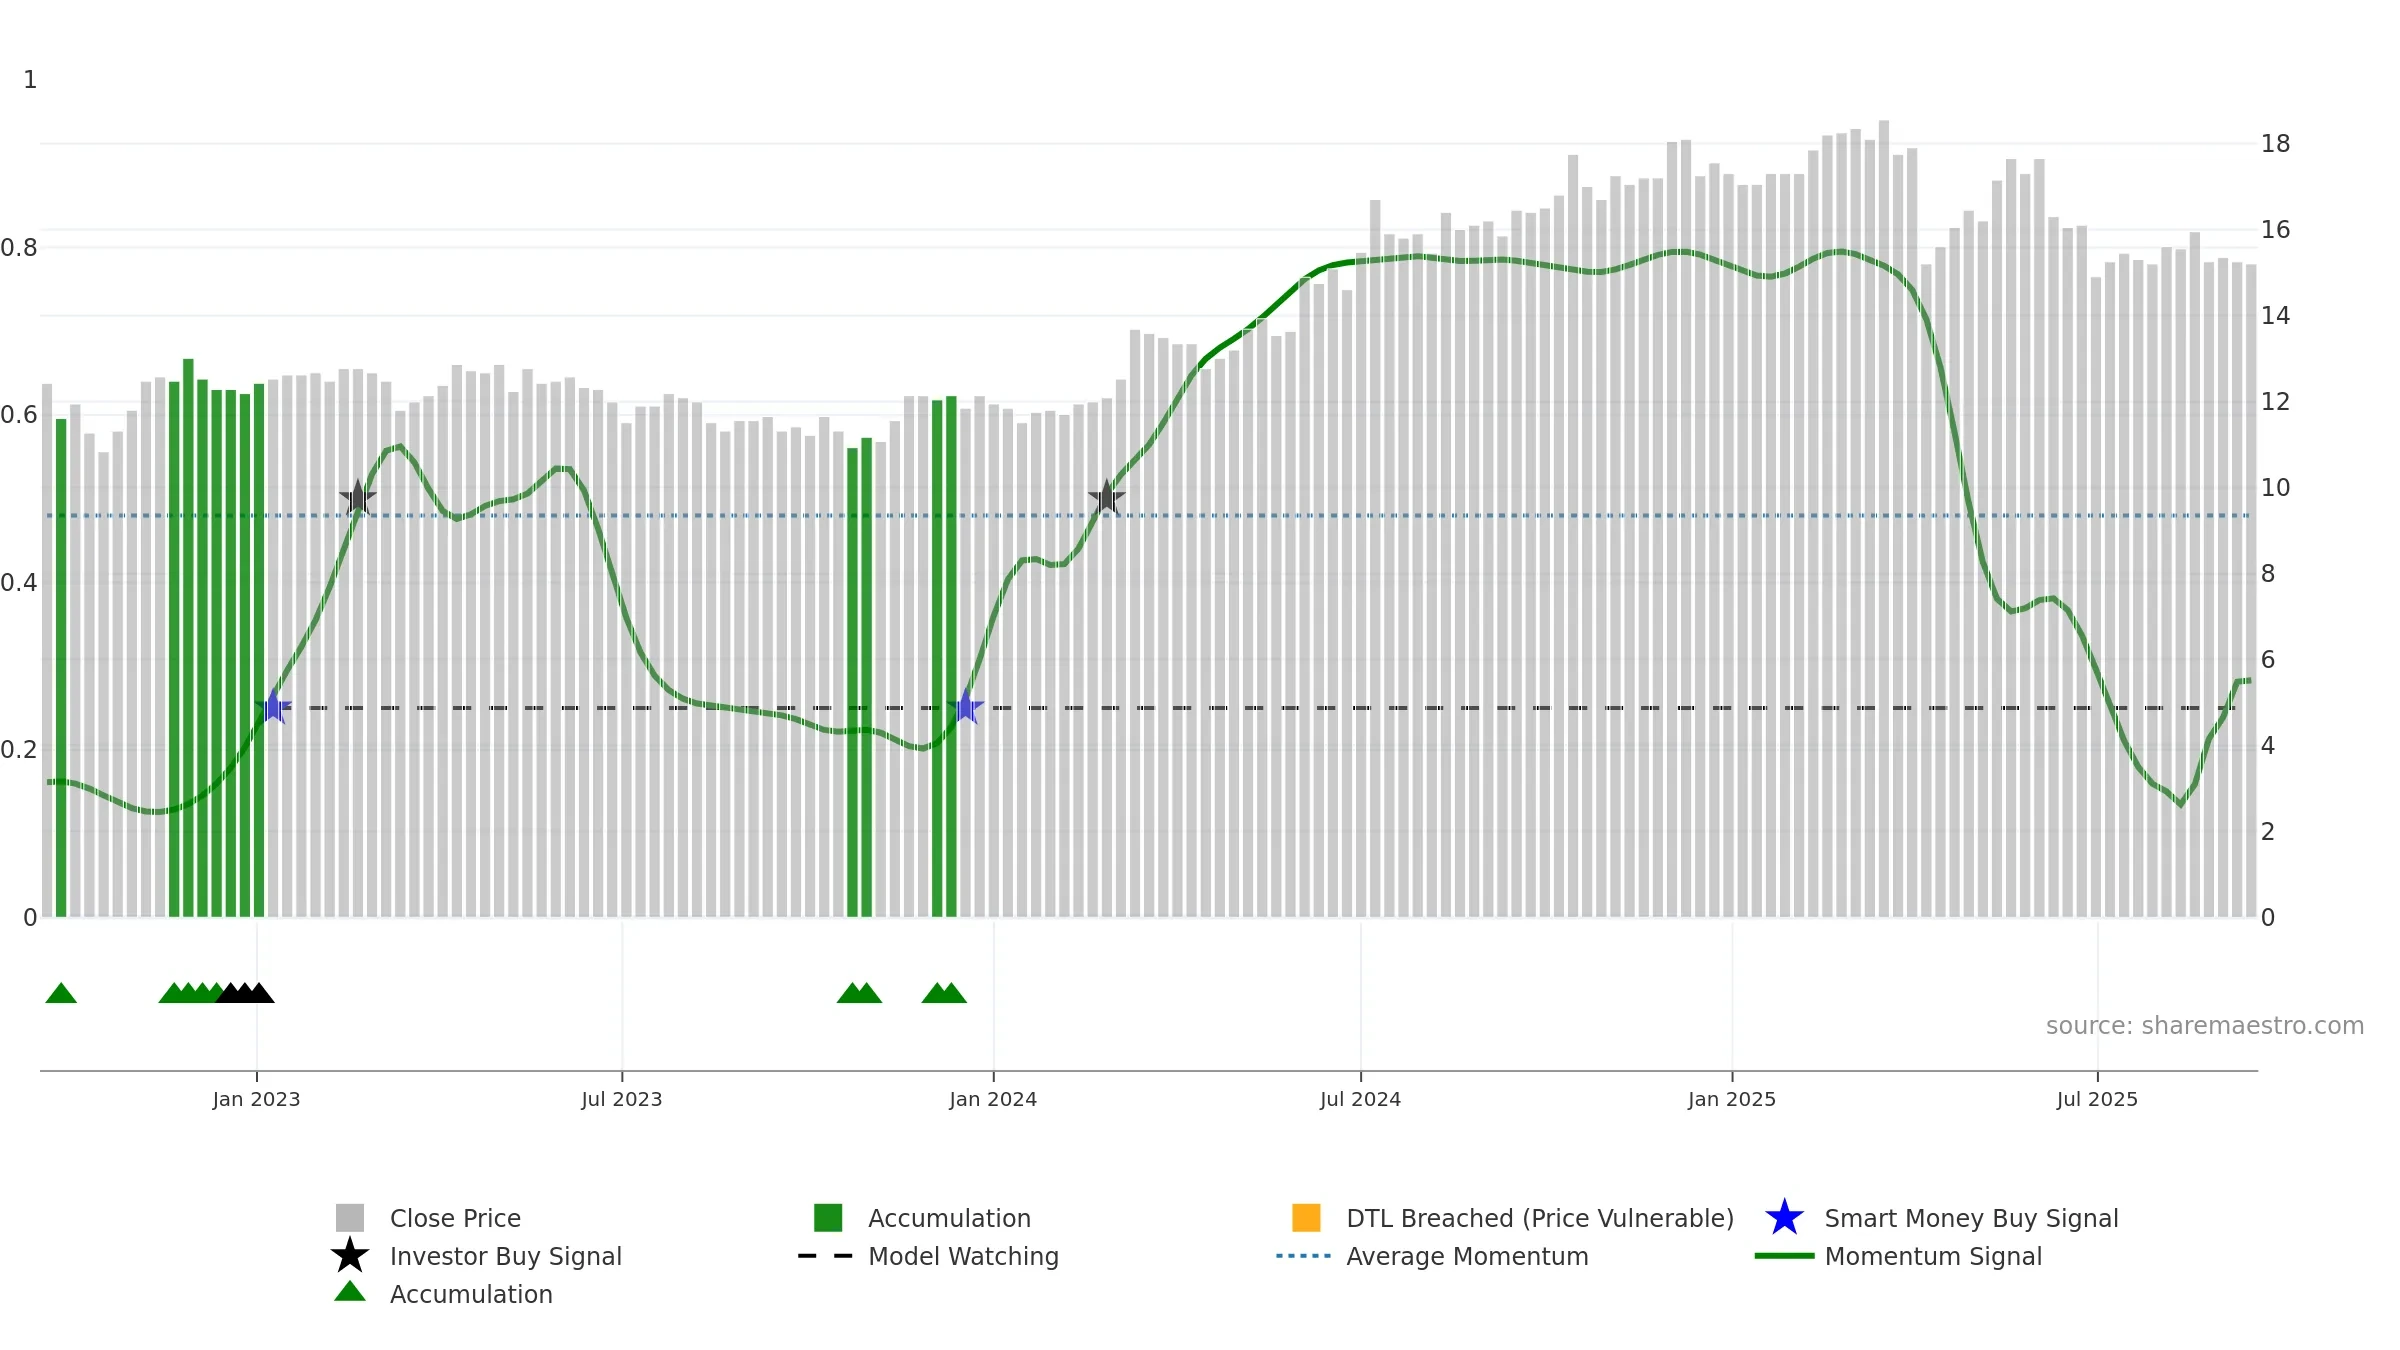The image size is (2400, 1350).
Task: Click the green Accumulation square legend swatch
Action: coord(828,1218)
